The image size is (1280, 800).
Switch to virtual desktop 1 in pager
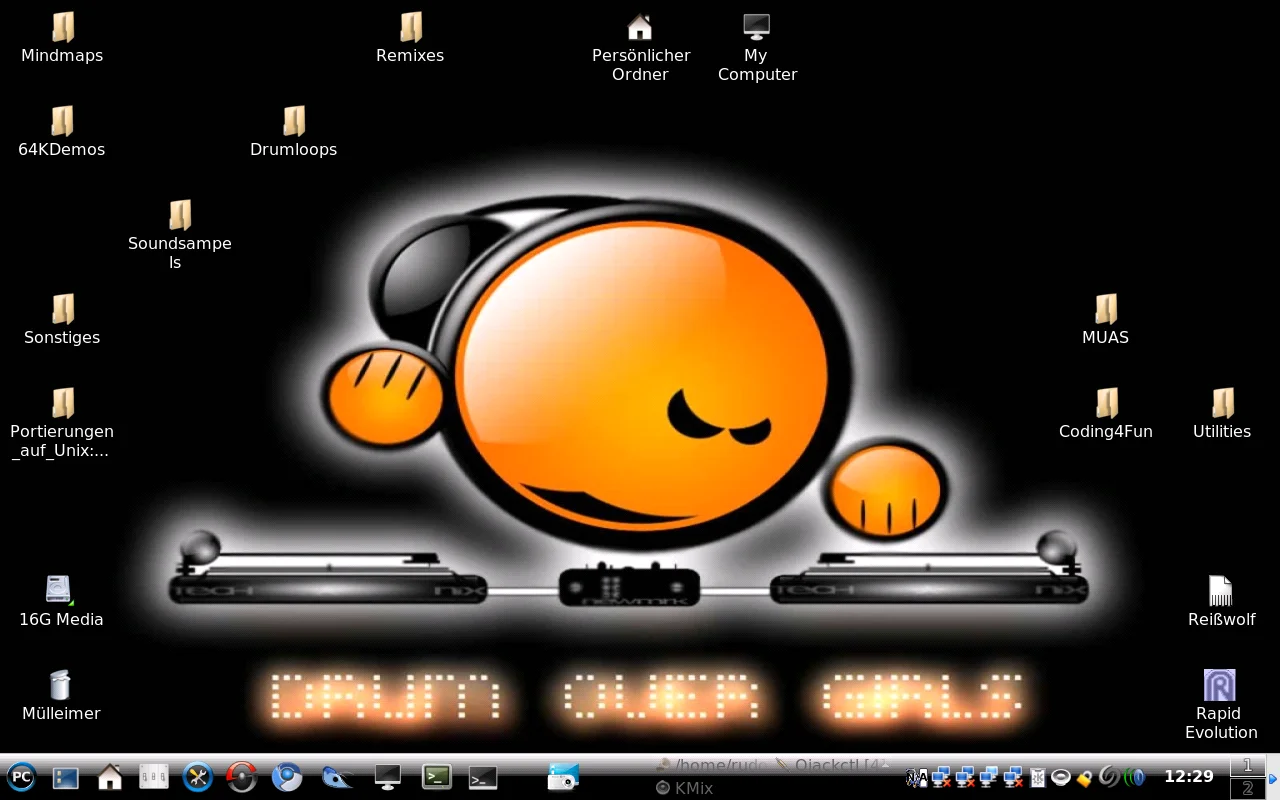[1247, 765]
